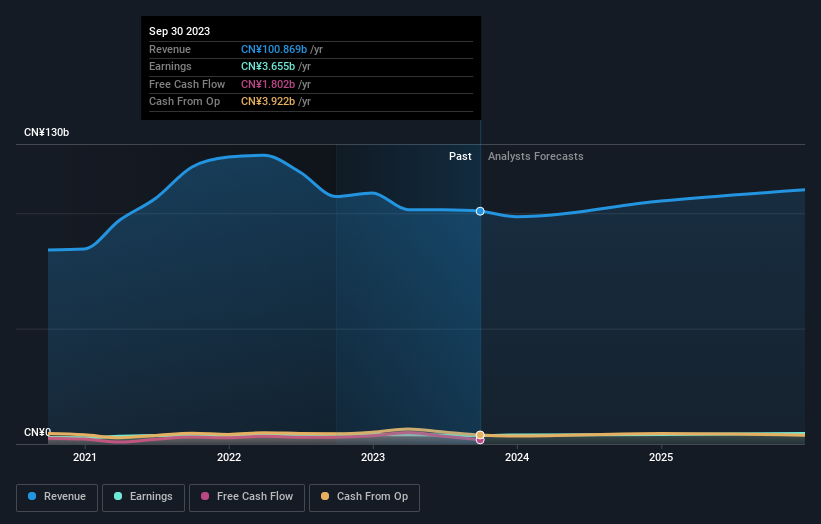The height and width of the screenshot is (524, 821).
Task: Toggle the Free Cash Flow legend button
Action: click(247, 497)
